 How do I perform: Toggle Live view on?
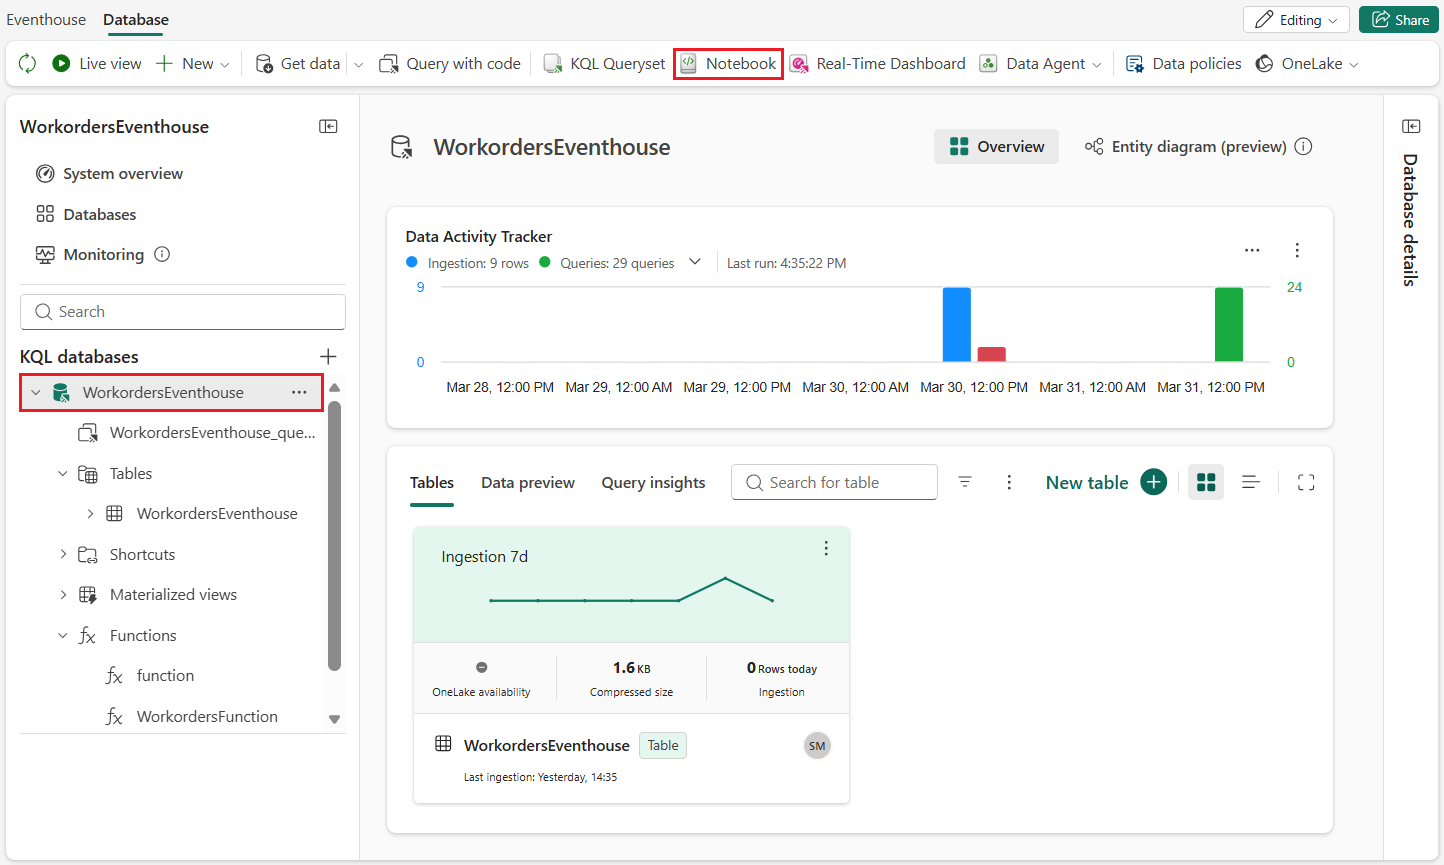97,64
